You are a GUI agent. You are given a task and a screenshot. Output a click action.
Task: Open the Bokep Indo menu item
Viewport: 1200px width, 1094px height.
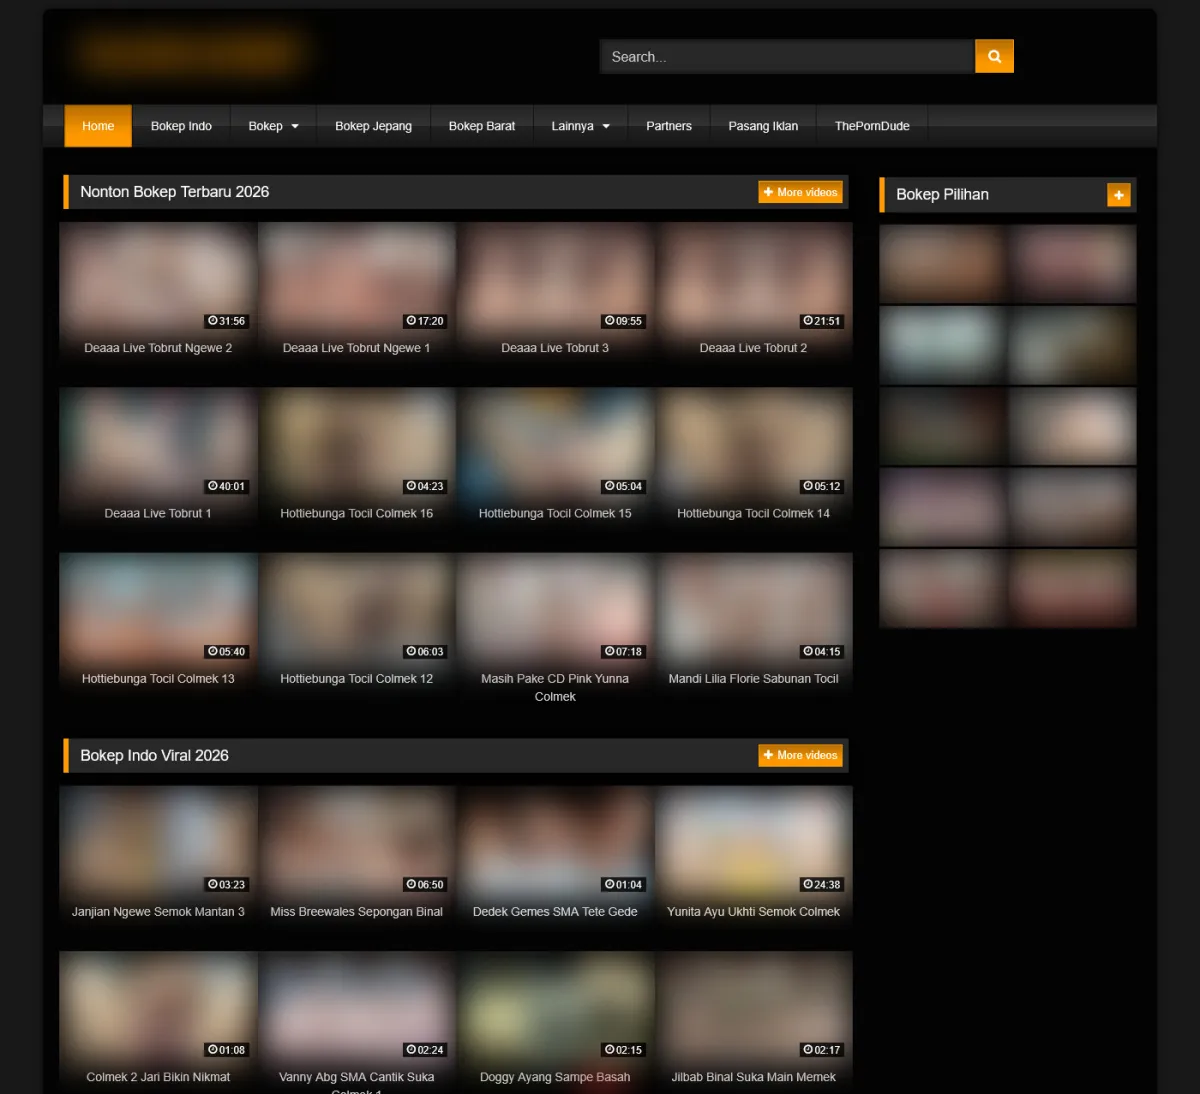pos(181,126)
